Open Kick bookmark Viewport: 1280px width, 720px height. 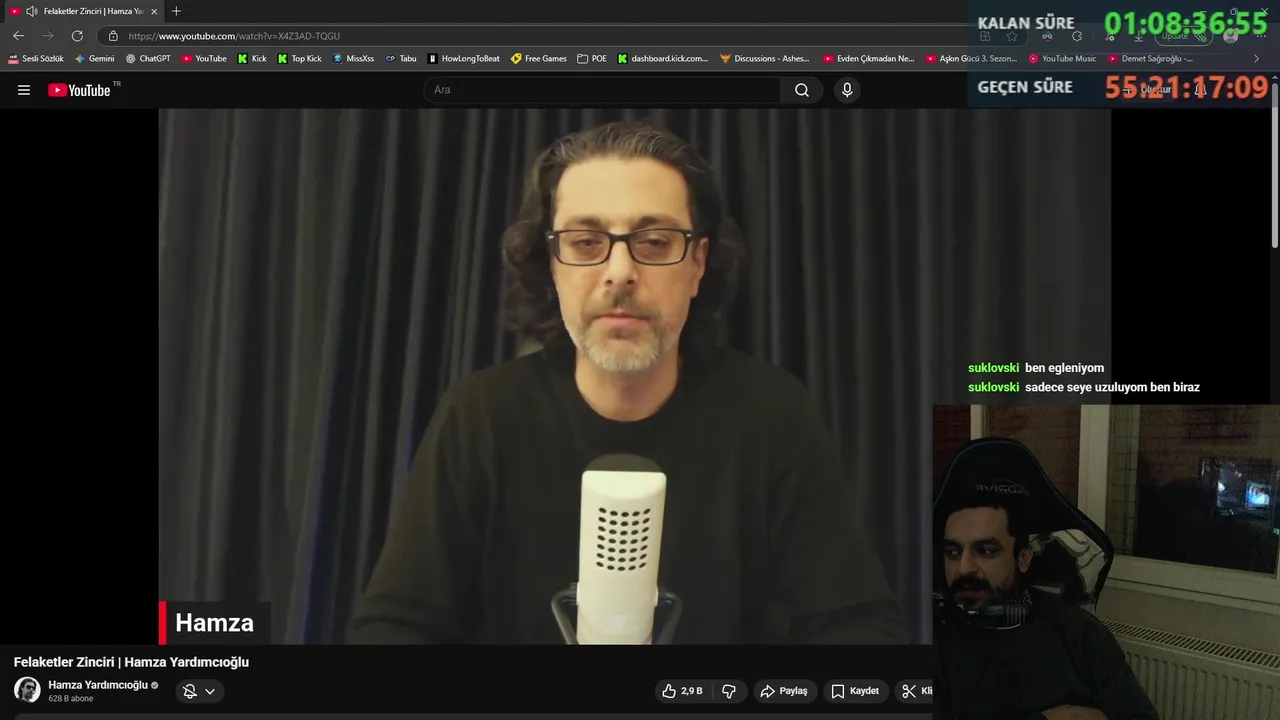pos(252,59)
